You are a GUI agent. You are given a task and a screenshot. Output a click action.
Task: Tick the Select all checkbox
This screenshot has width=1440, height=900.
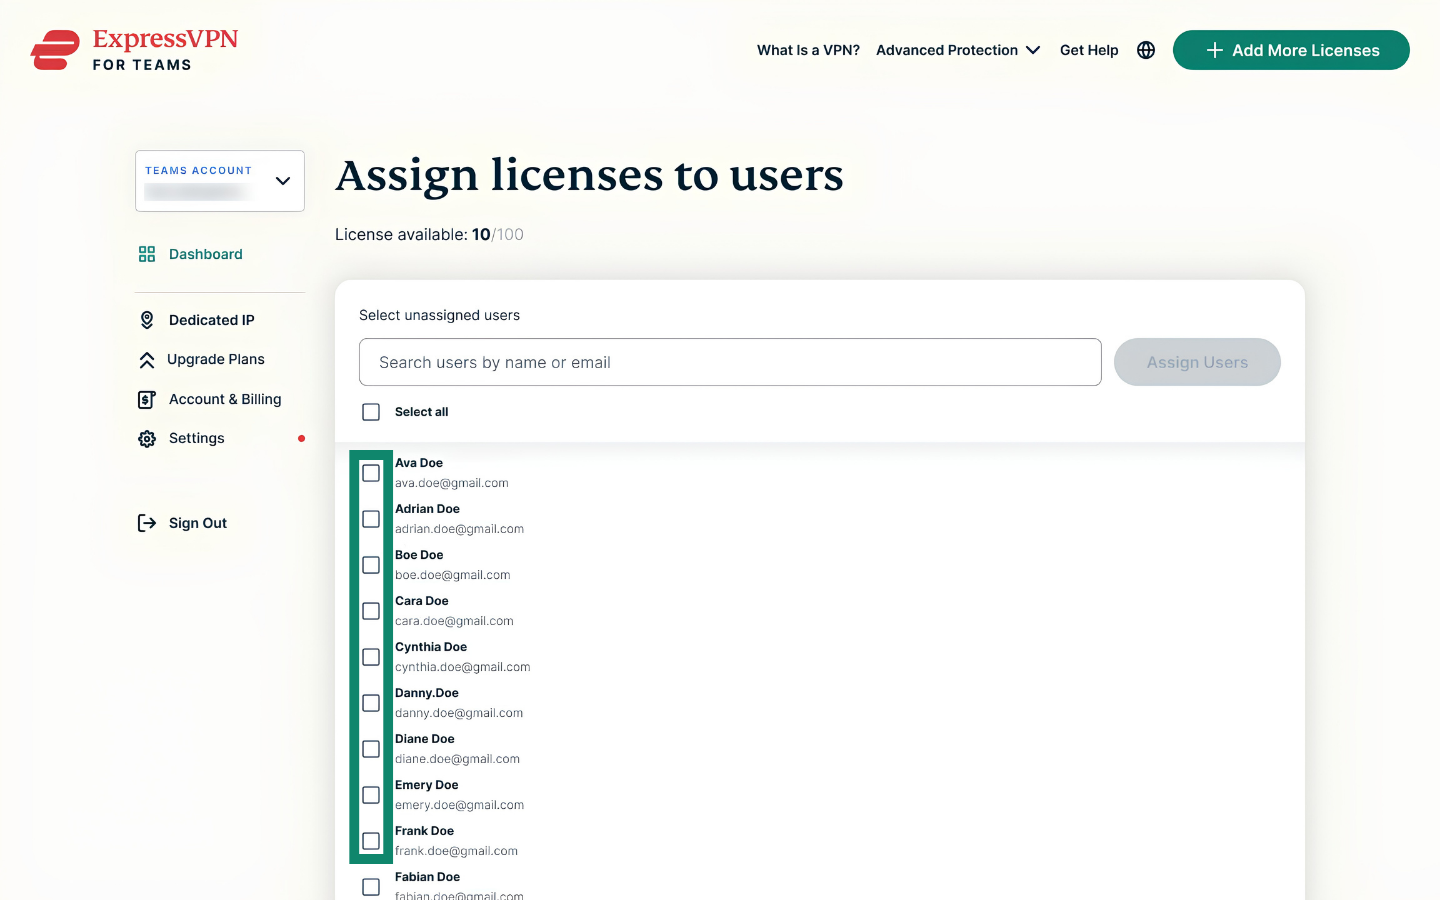tap(371, 412)
